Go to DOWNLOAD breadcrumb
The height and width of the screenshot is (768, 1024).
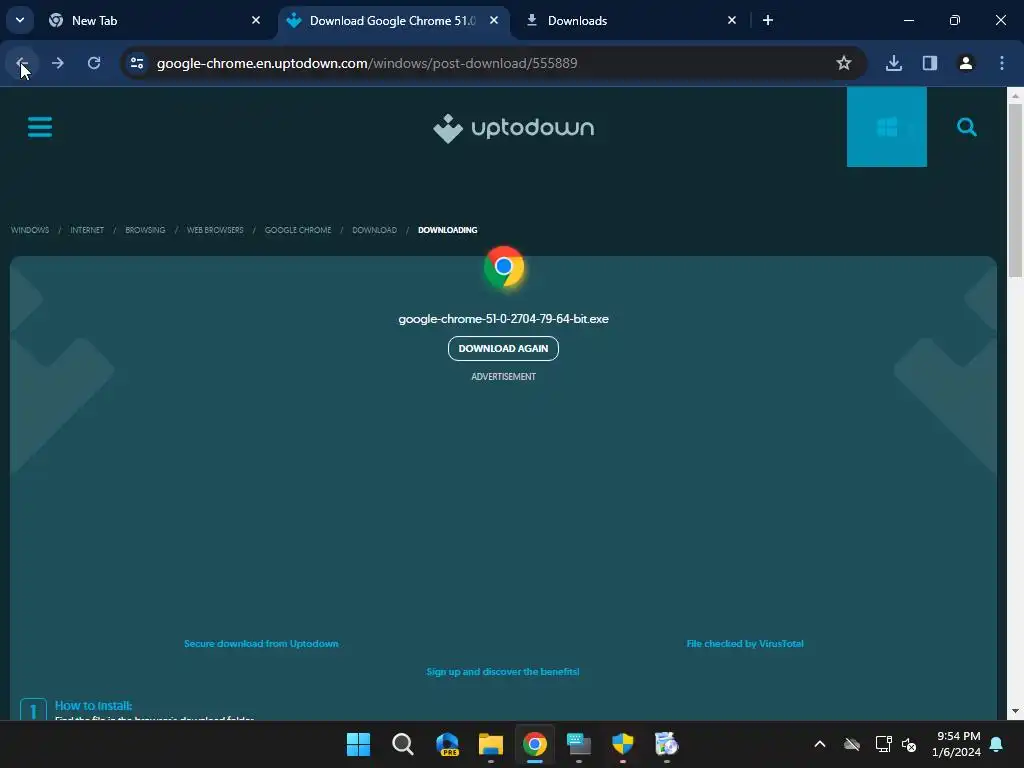374,230
